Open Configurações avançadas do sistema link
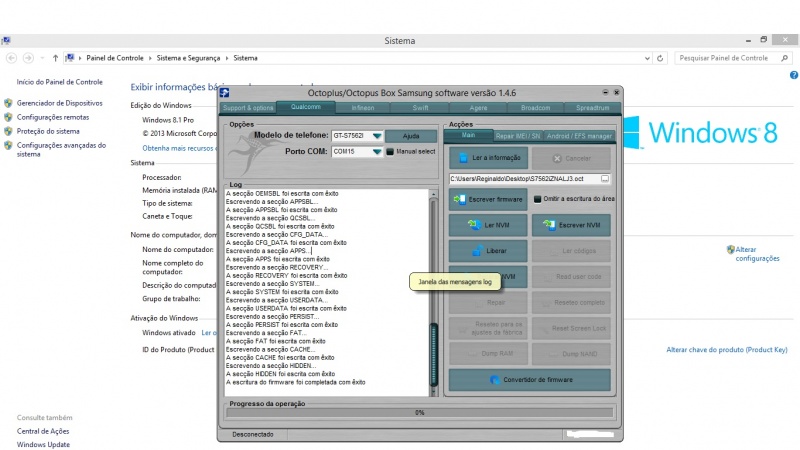800x450 pixels. pos(61,149)
